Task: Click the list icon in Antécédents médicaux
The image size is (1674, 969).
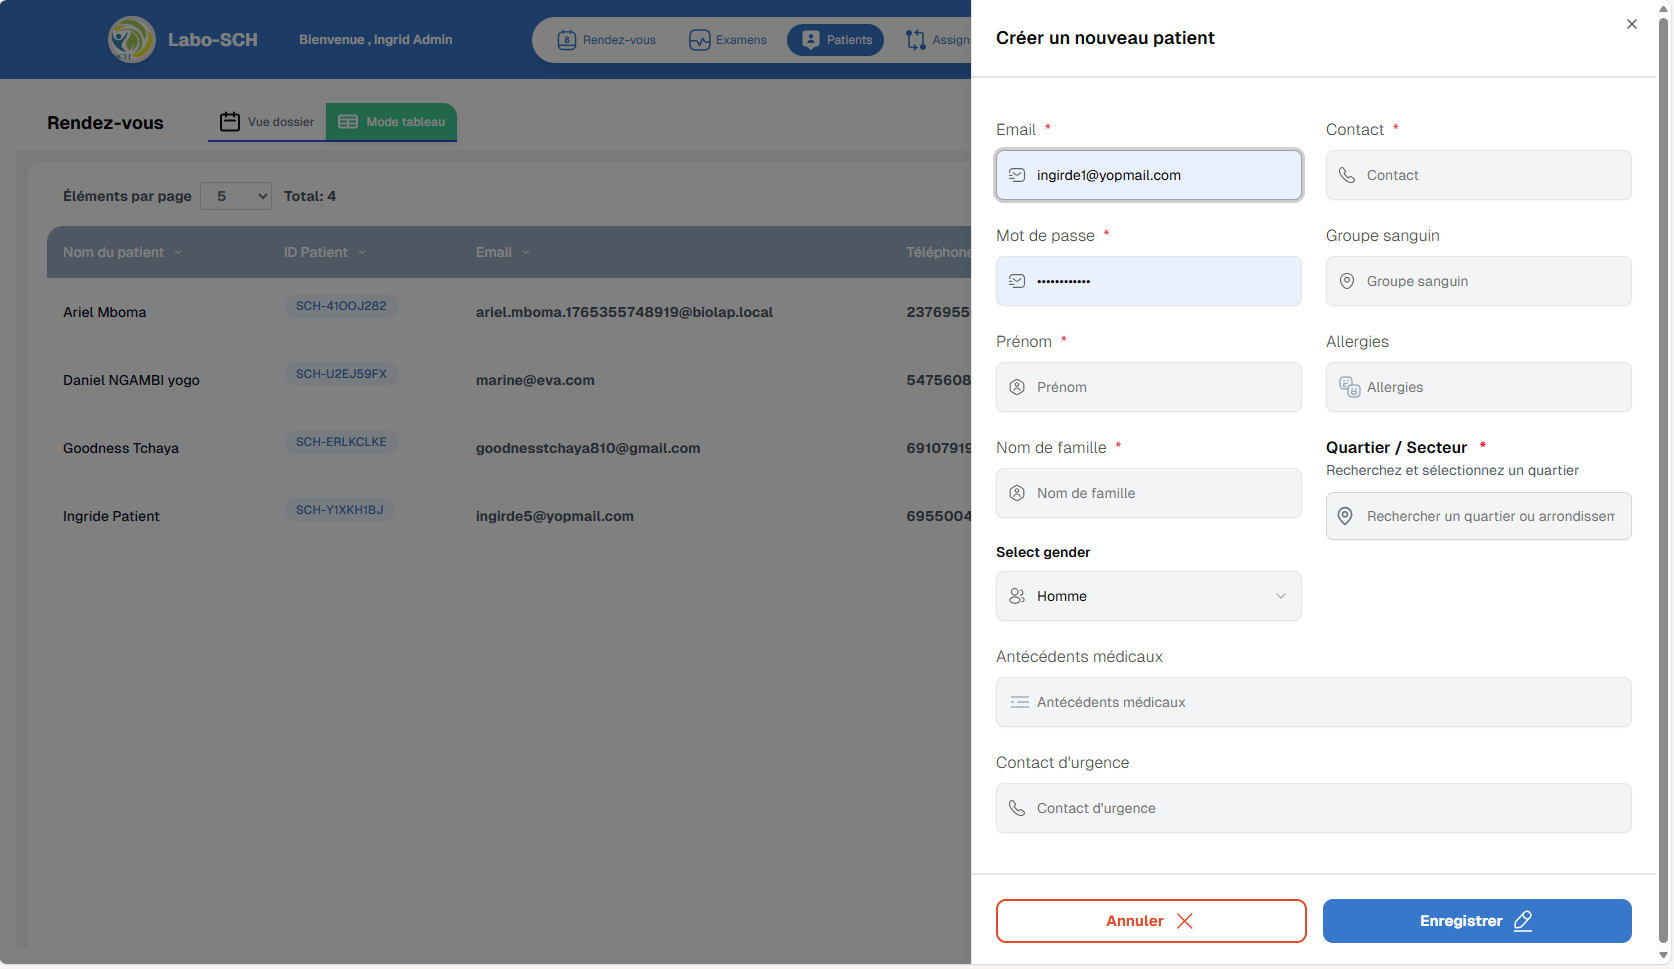Action: [1019, 702]
